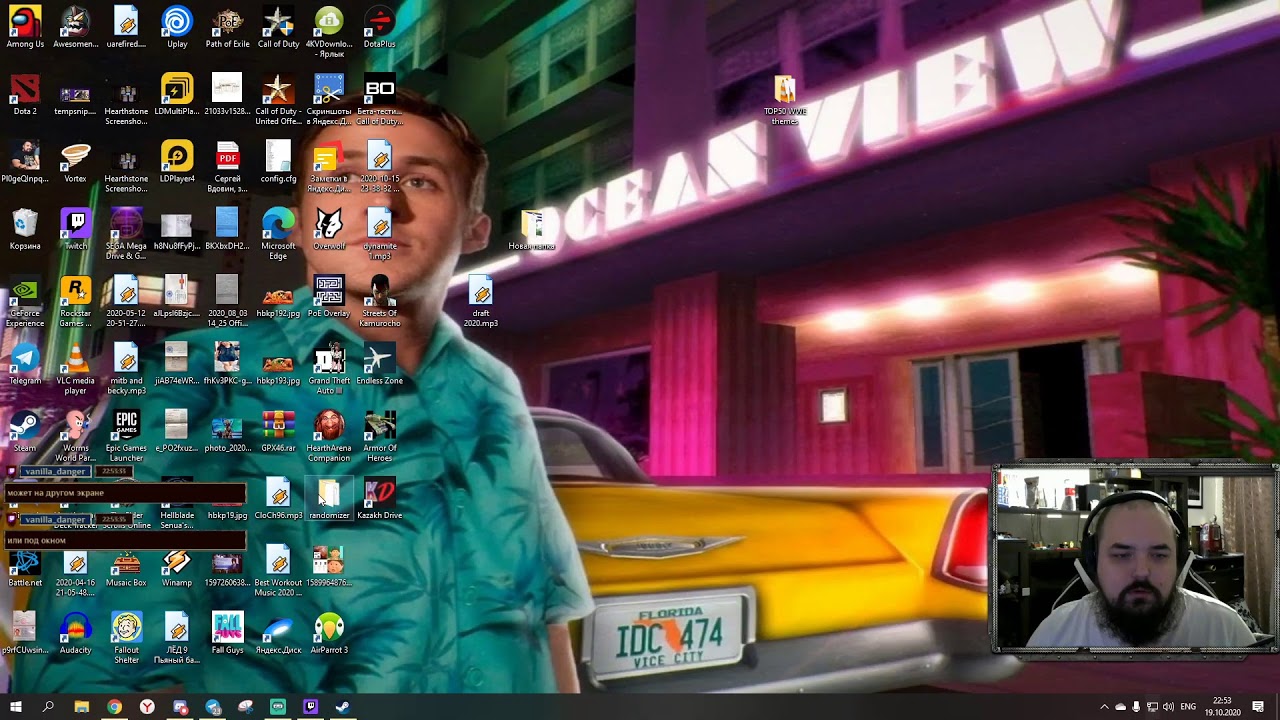Launch VLC media player icon
1280x720 pixels.
tap(75, 369)
